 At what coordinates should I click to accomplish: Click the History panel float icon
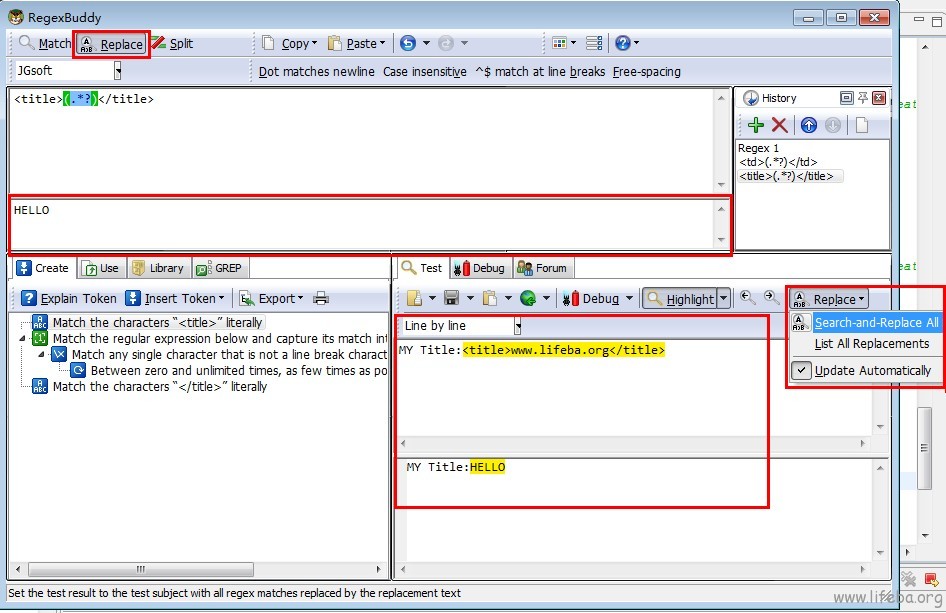click(x=846, y=98)
